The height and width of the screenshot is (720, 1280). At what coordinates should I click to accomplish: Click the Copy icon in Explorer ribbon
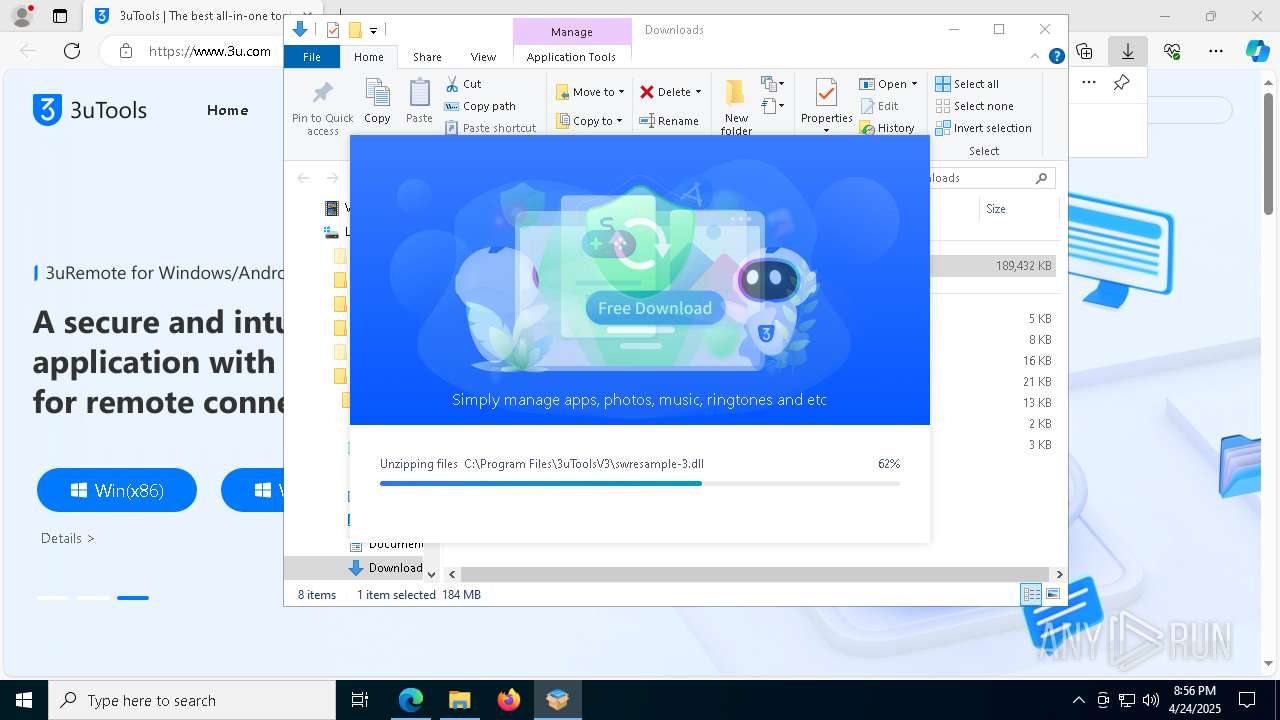tap(377, 94)
